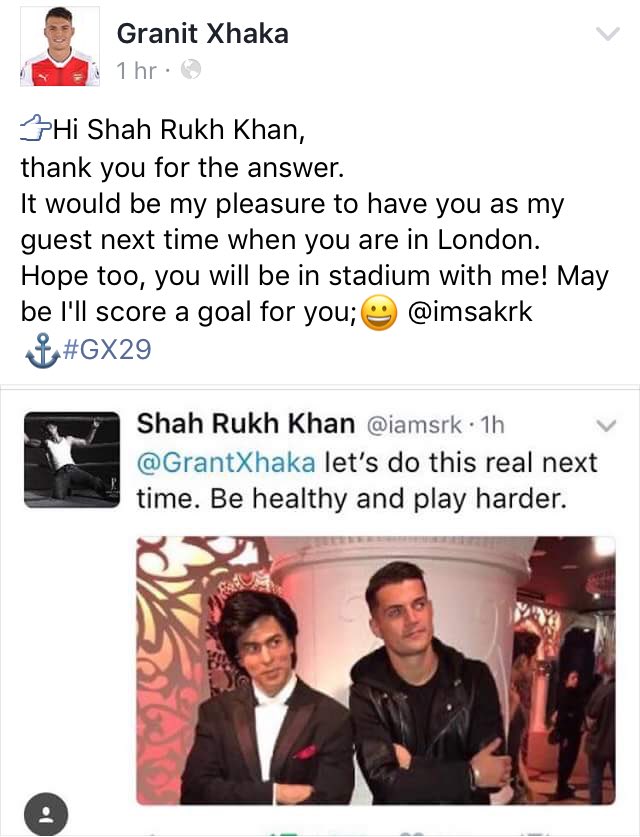Open the #GX29 hashtag
This screenshot has width=640, height=837.
[x=107, y=349]
